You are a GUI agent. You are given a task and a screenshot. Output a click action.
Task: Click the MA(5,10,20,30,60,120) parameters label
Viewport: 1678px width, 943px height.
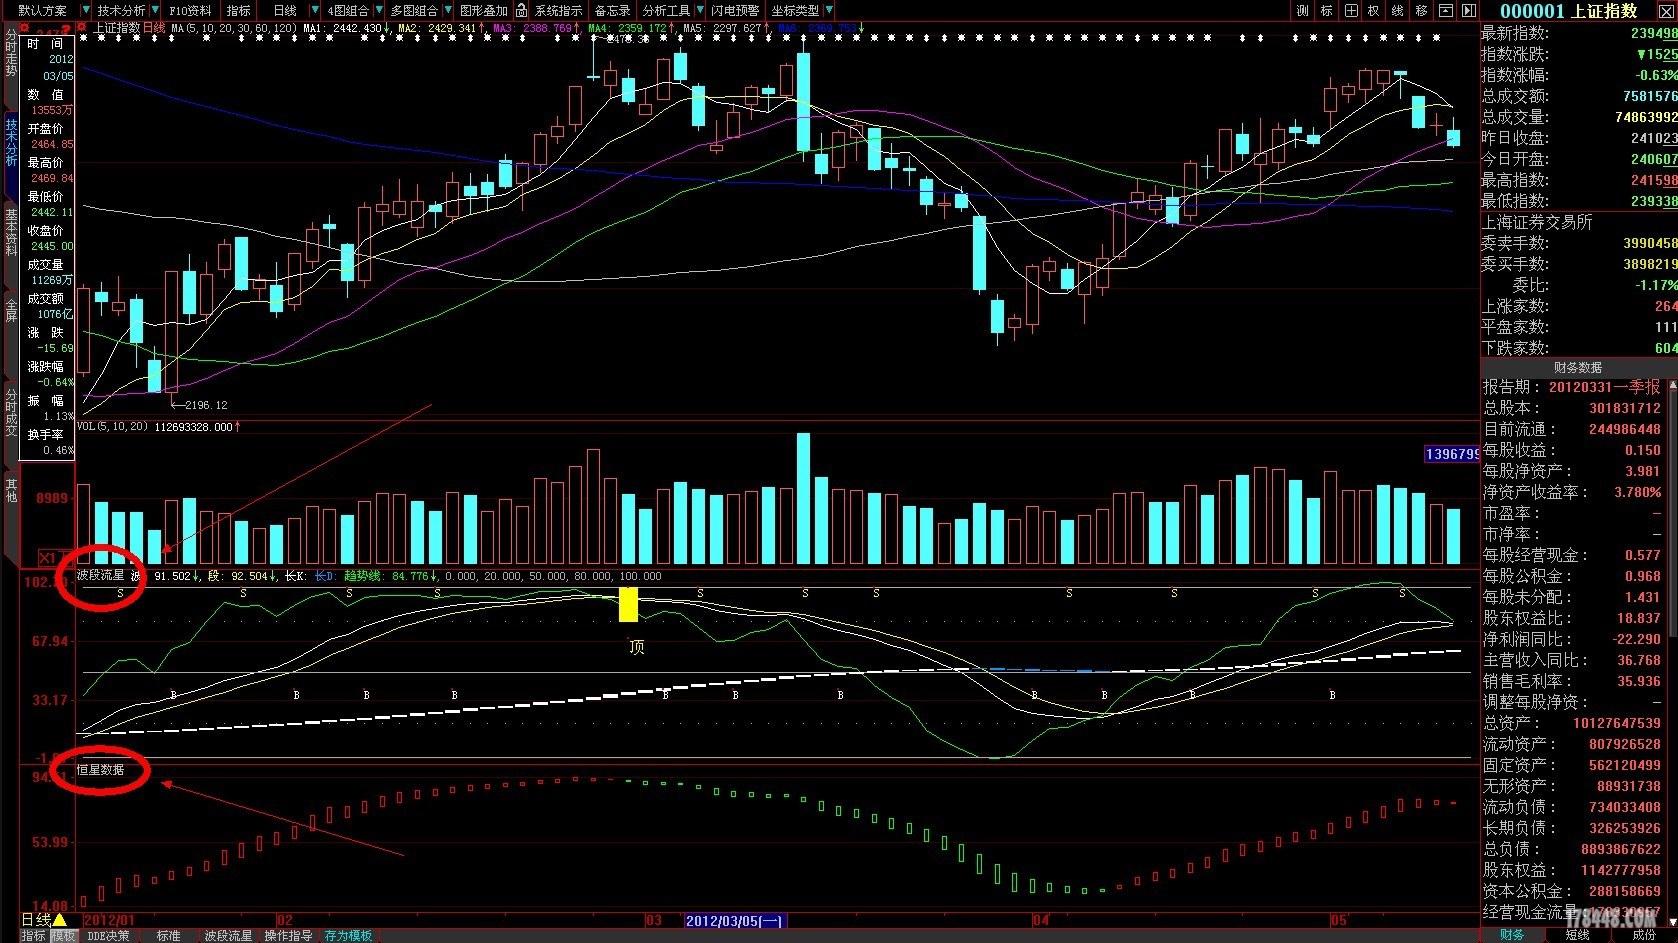coord(234,28)
